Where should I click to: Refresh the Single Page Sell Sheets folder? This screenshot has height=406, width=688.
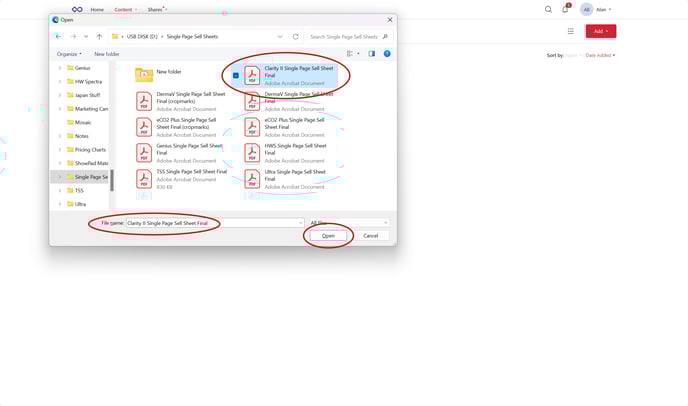pos(295,36)
